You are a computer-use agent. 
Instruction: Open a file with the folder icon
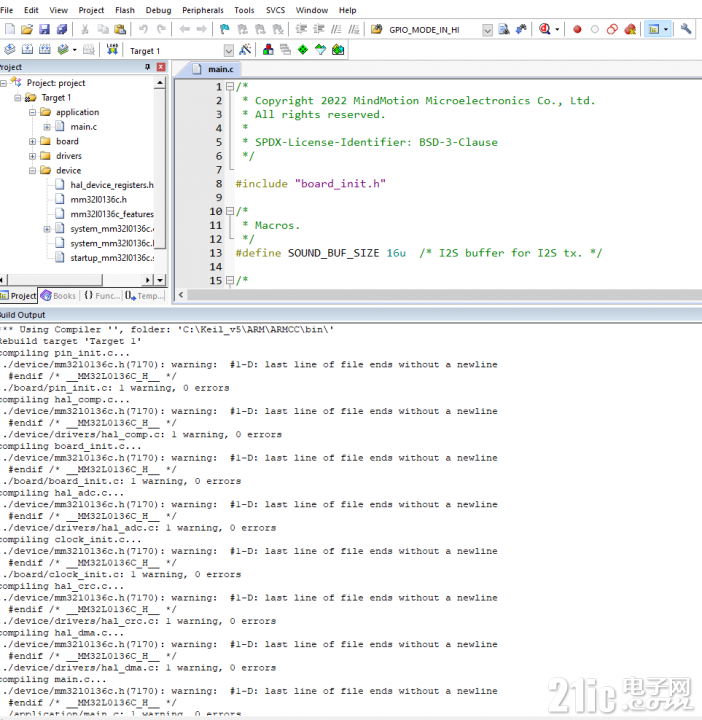(x=27, y=29)
